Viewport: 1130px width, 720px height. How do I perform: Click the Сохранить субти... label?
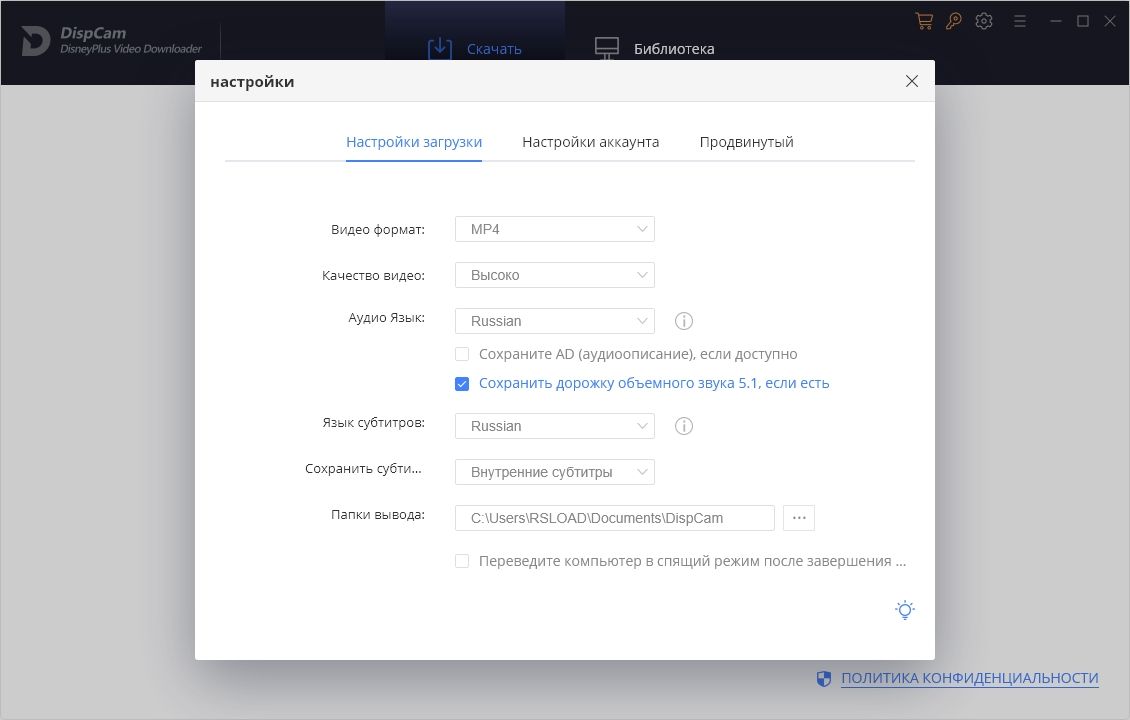coord(363,468)
